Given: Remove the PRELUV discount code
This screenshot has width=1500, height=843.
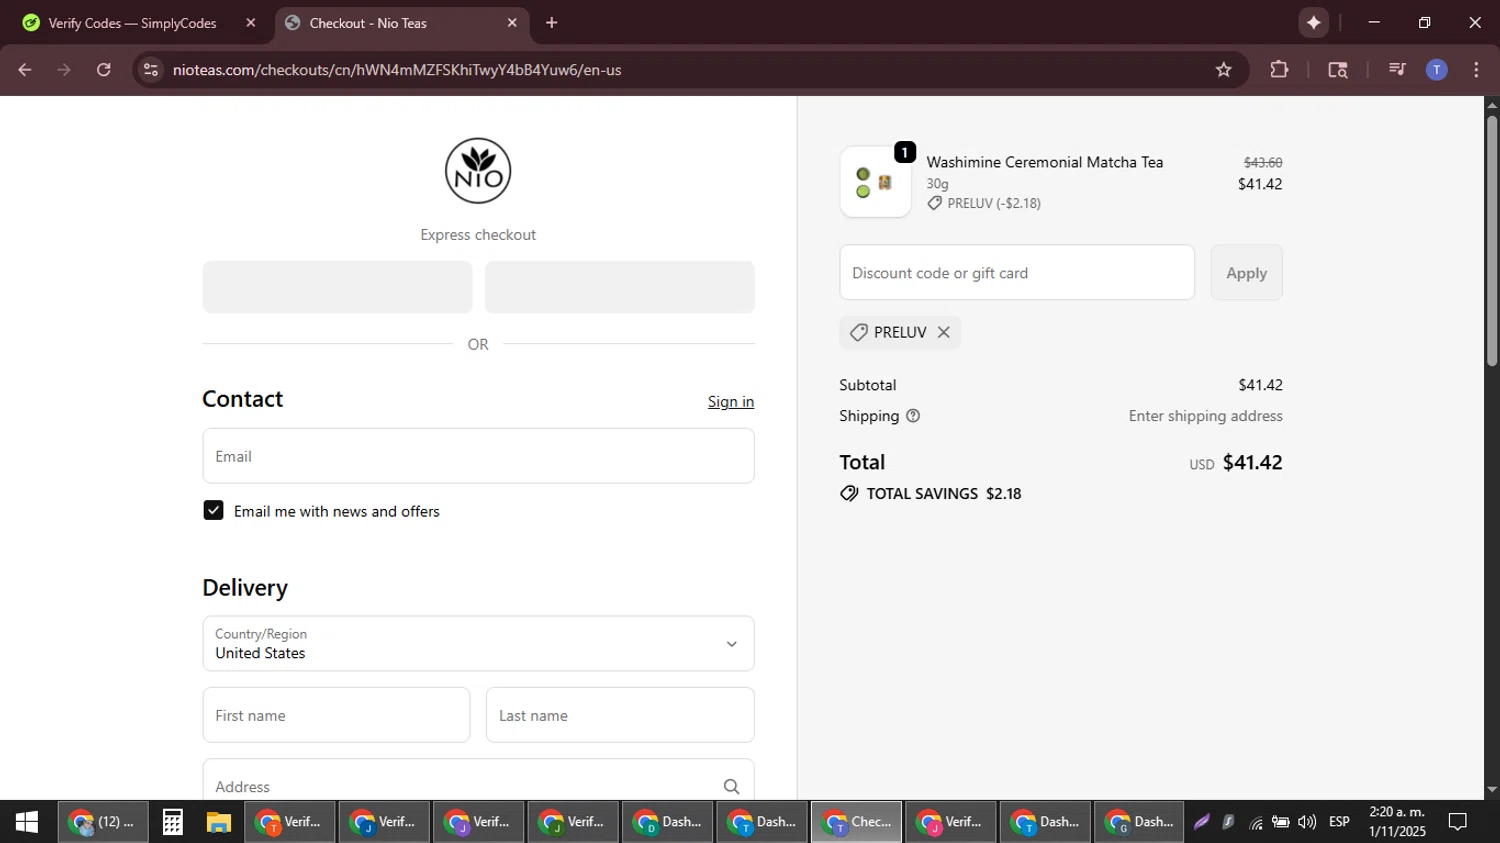Looking at the screenshot, I should (x=943, y=332).
